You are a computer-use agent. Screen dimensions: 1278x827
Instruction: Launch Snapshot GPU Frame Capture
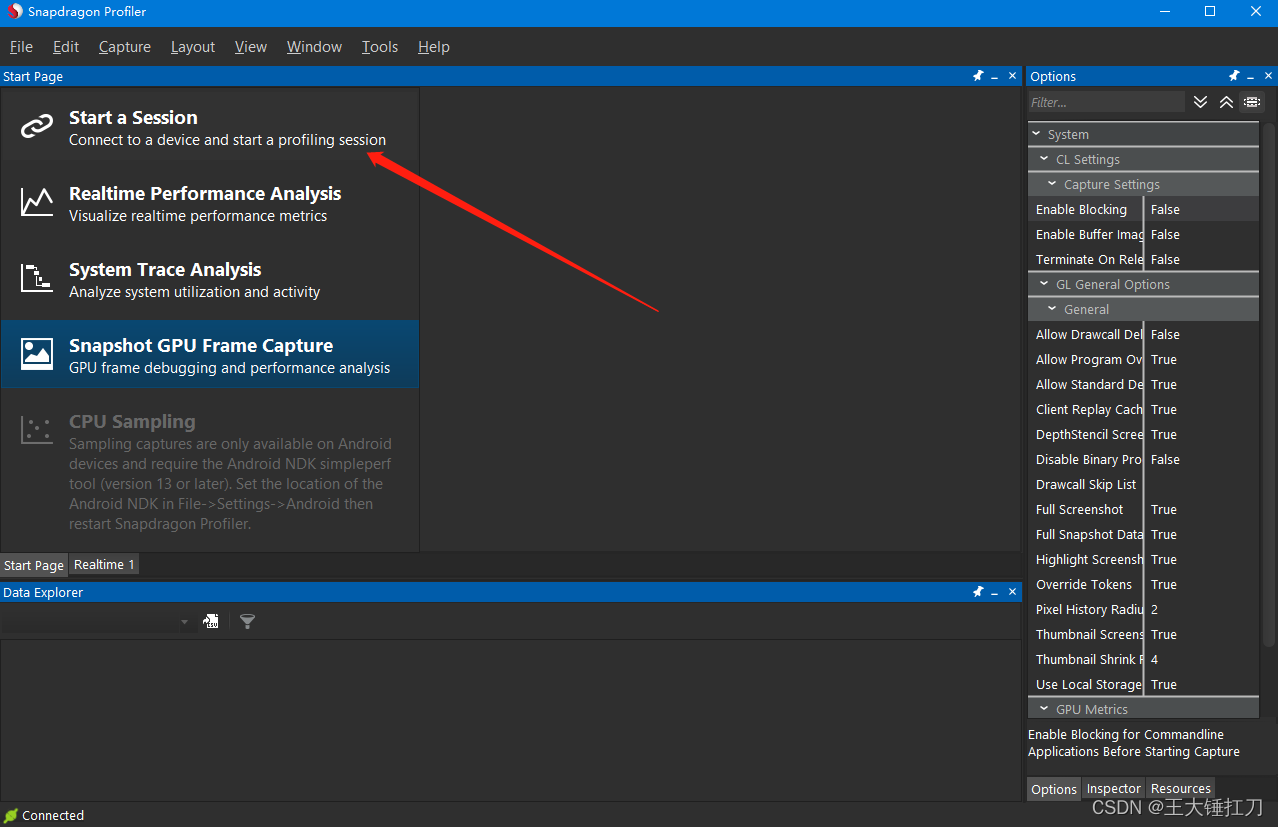pyautogui.click(x=210, y=355)
